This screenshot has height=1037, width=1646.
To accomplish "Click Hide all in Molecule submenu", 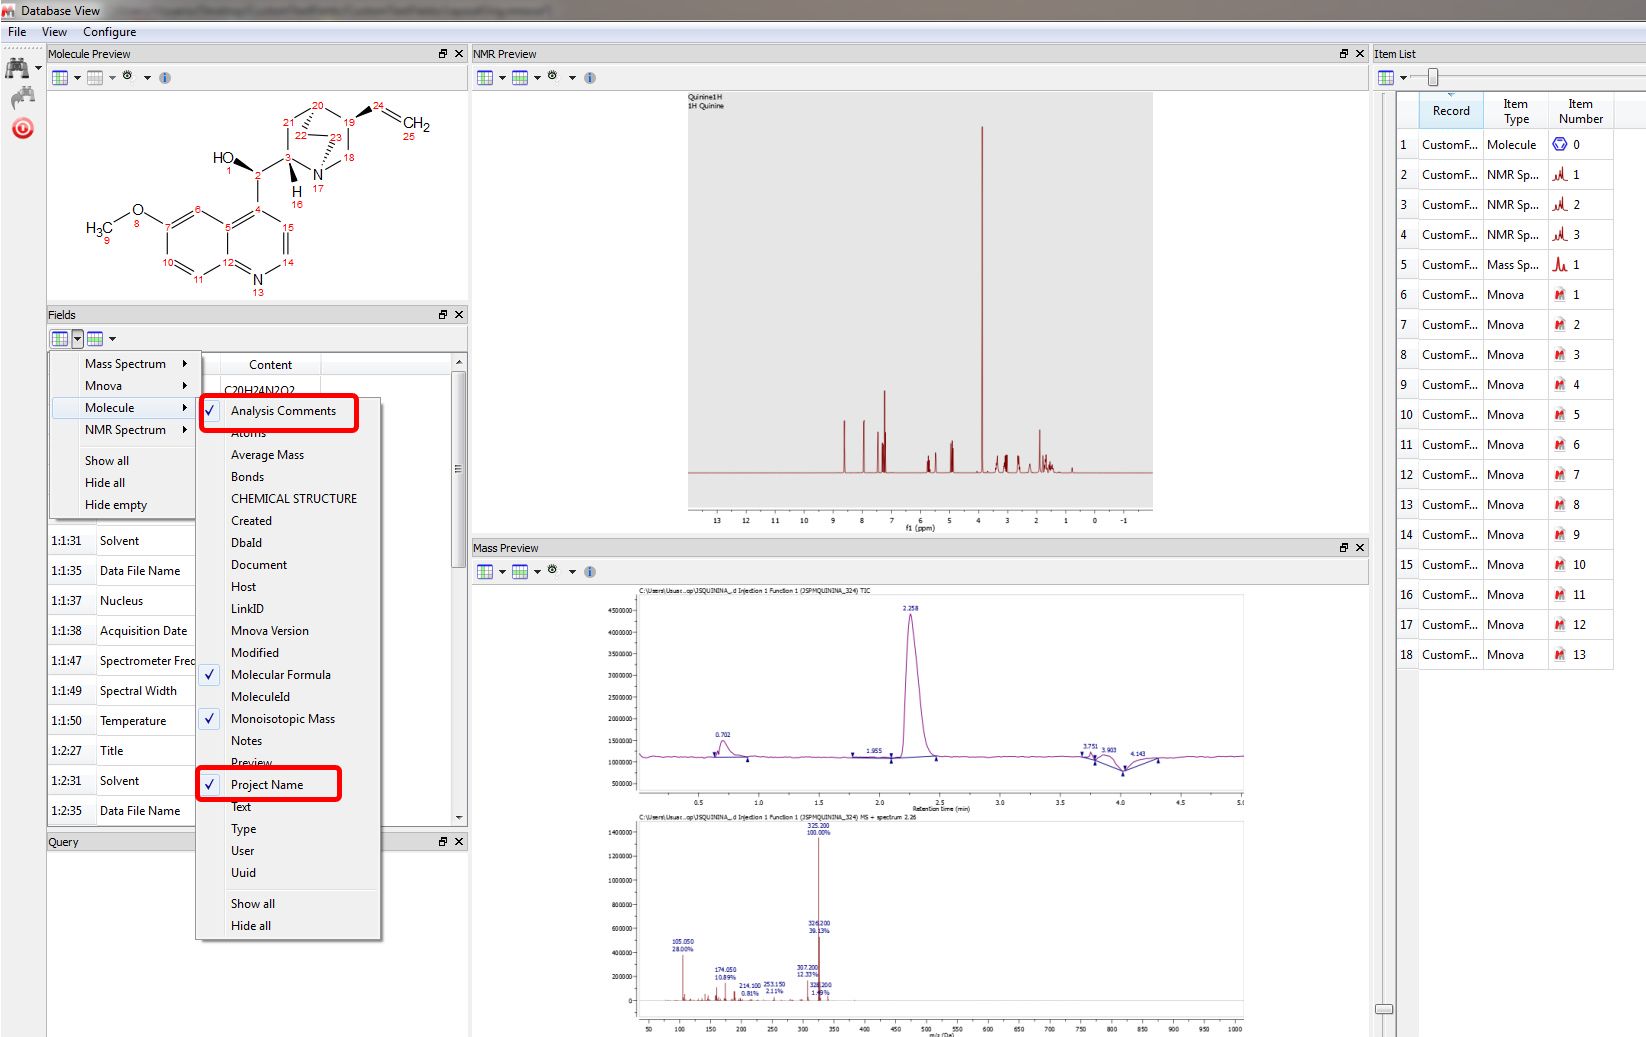I will [288, 926].
